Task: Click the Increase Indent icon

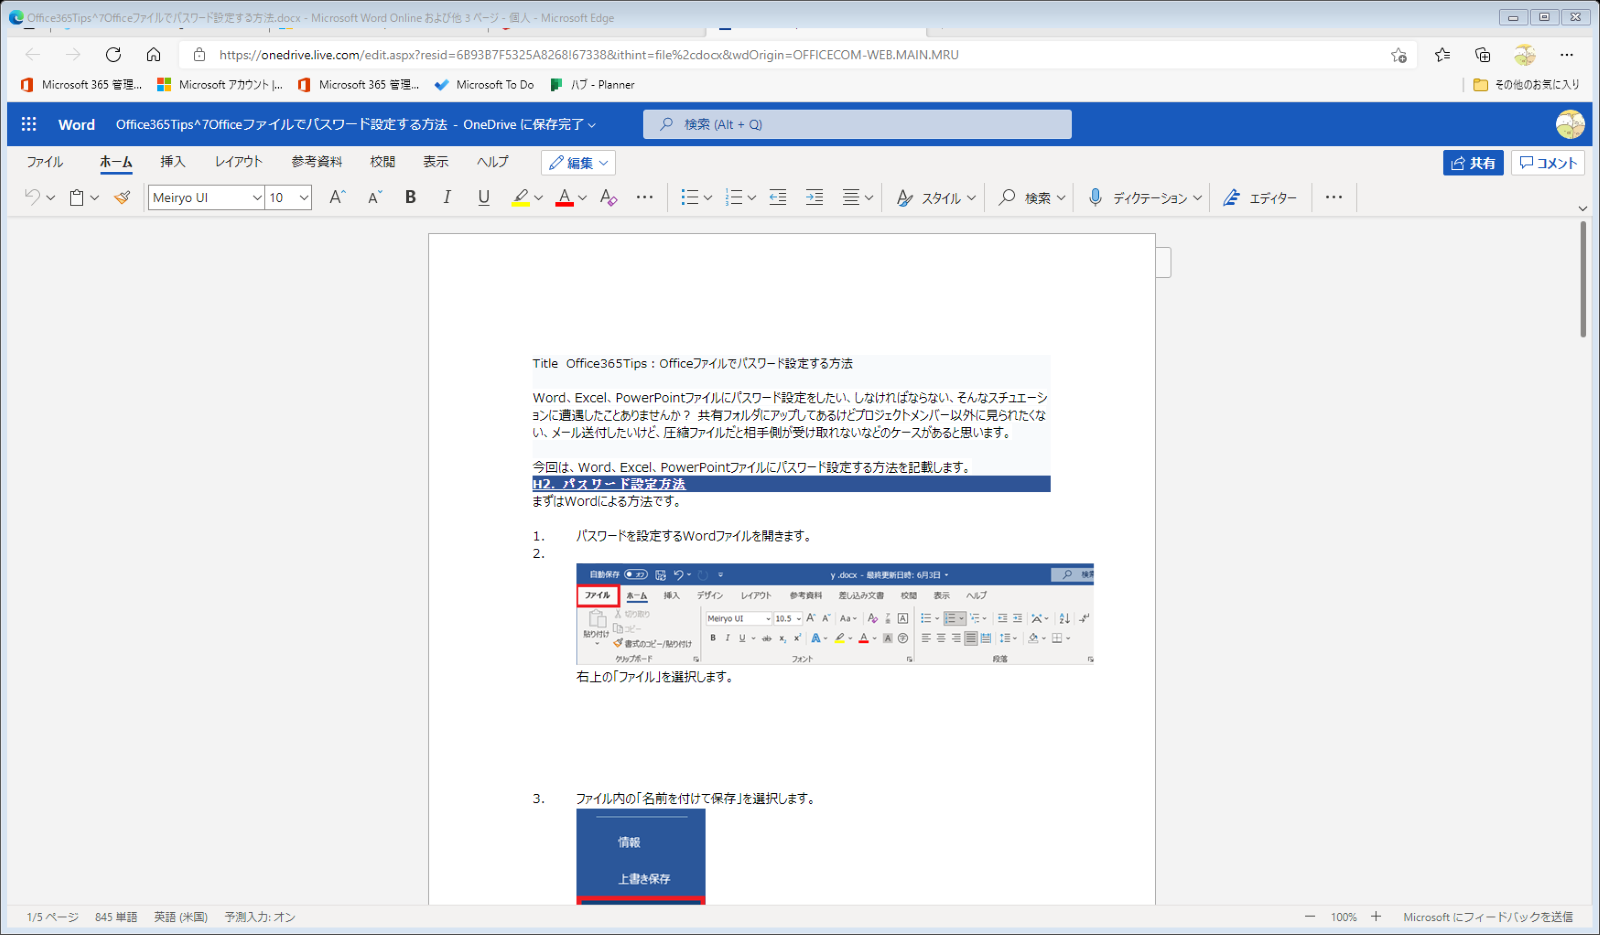Action: coord(815,197)
